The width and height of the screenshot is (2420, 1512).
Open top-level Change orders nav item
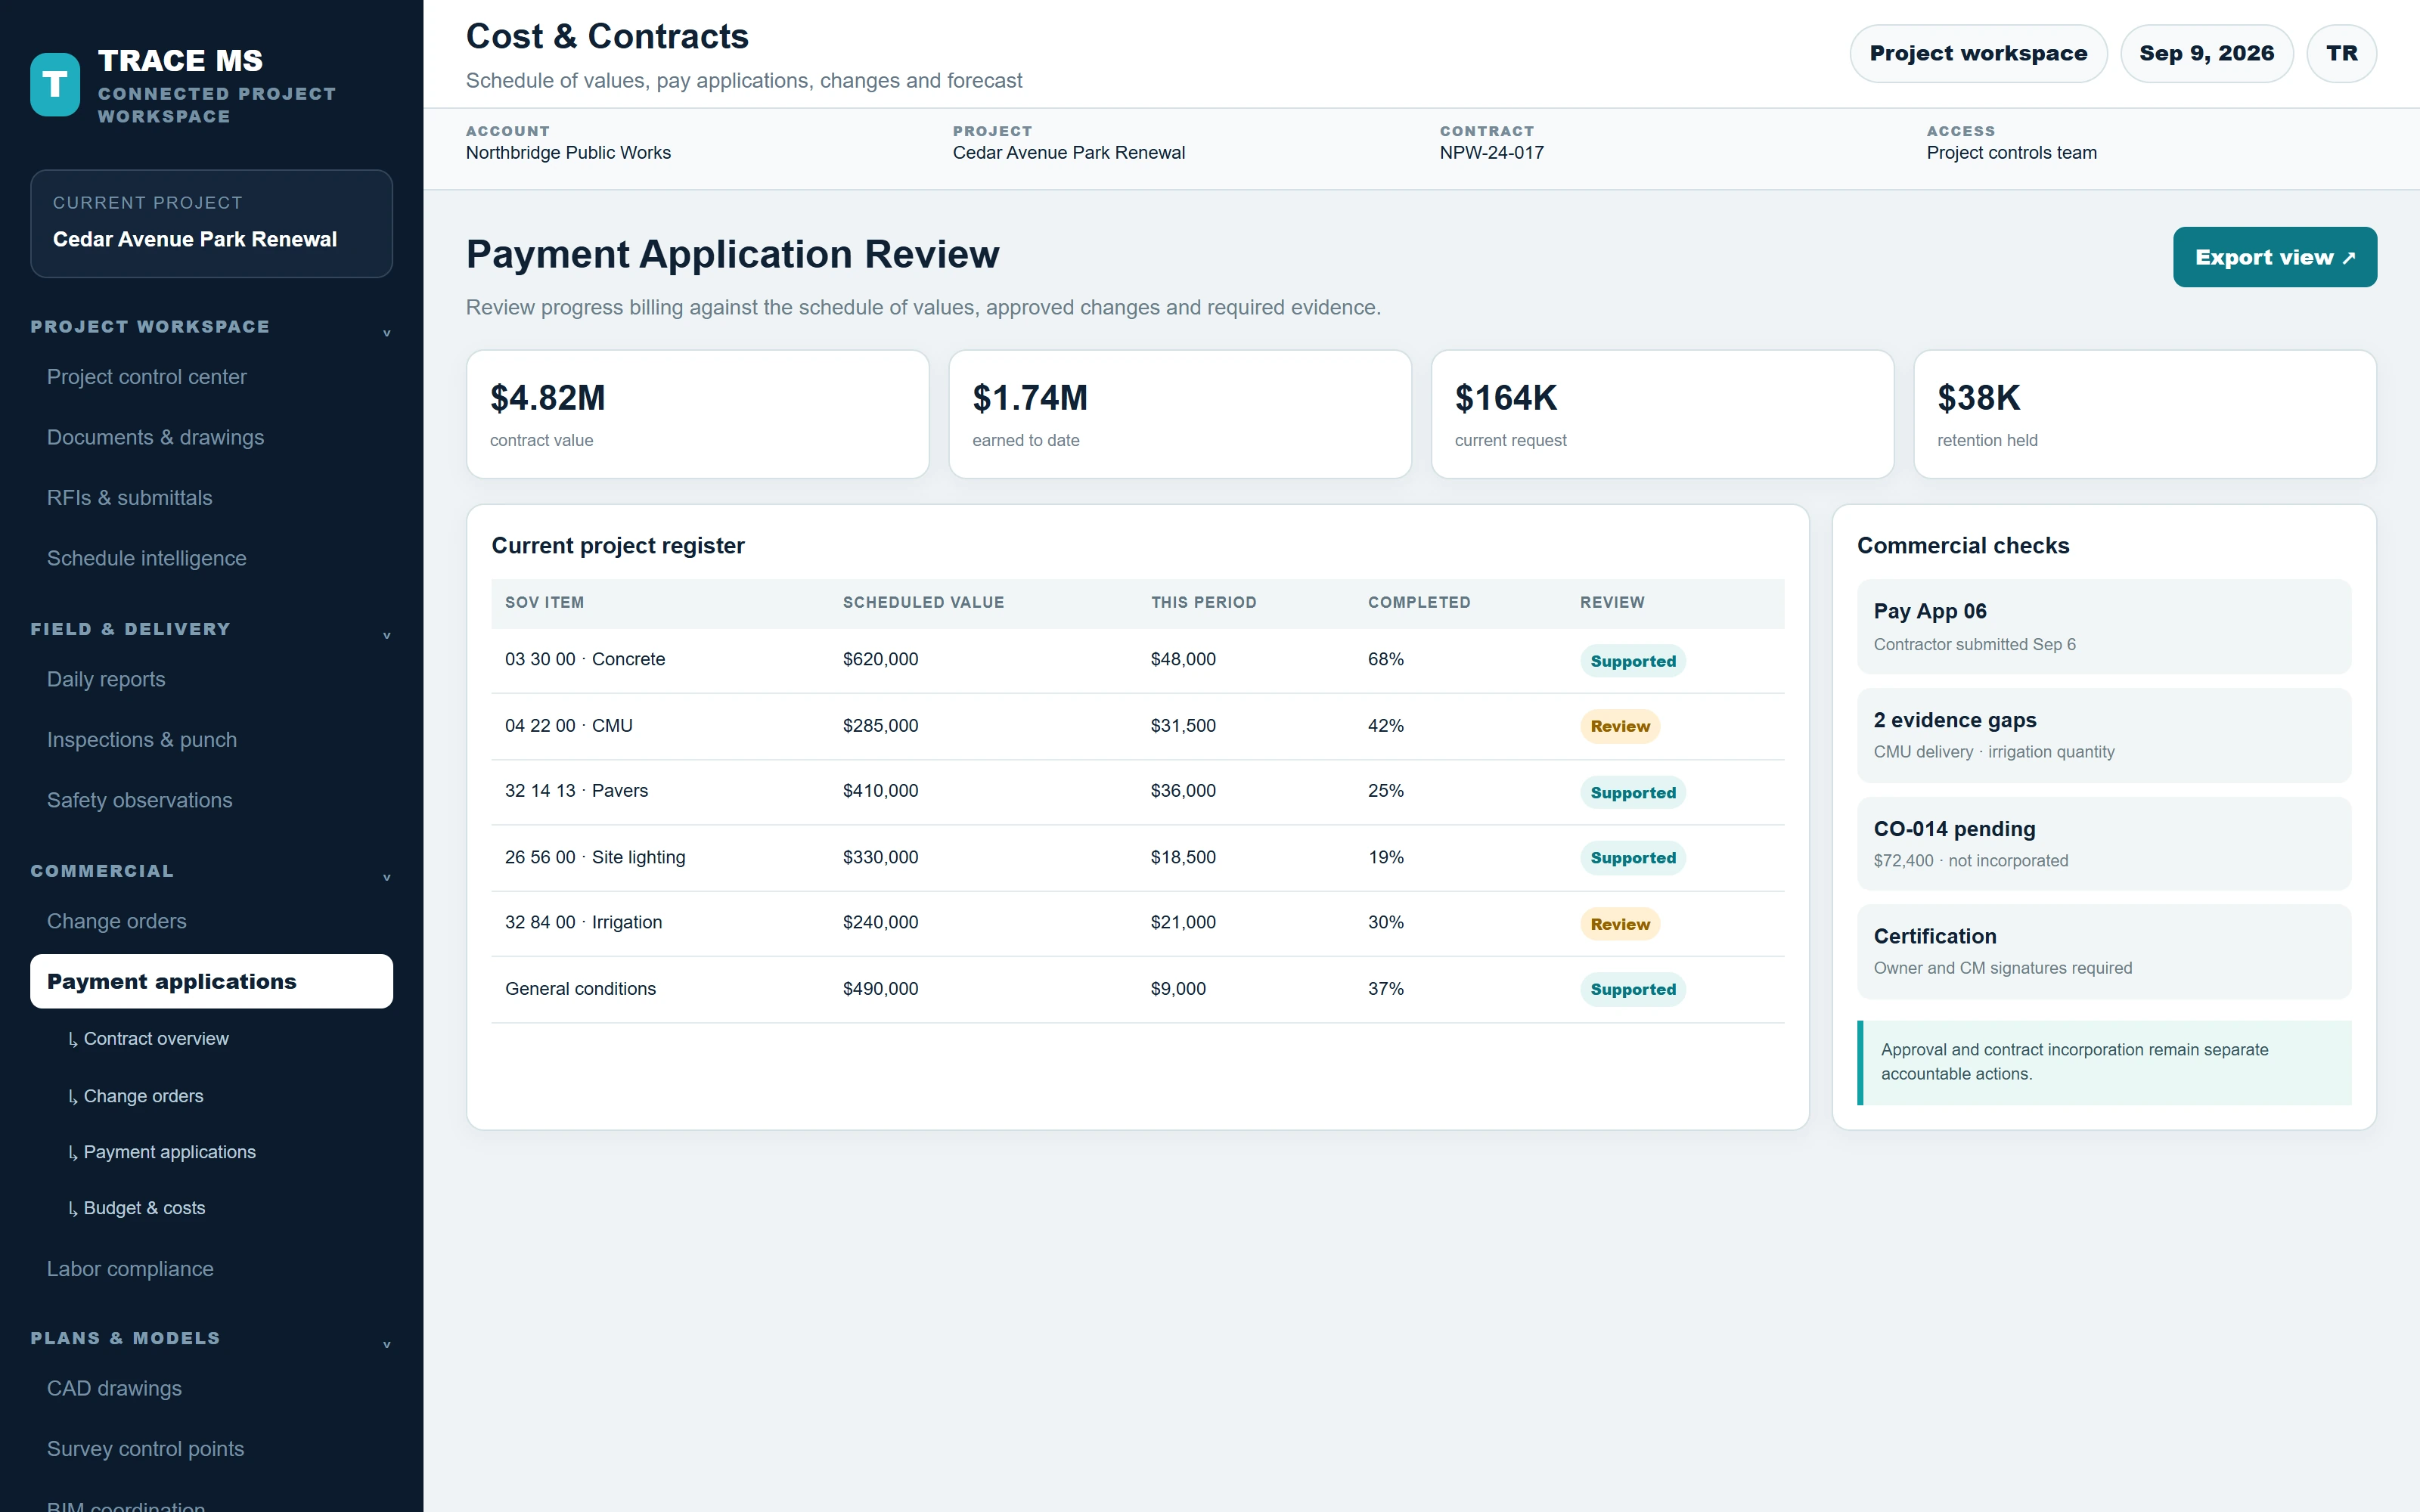click(x=211, y=921)
